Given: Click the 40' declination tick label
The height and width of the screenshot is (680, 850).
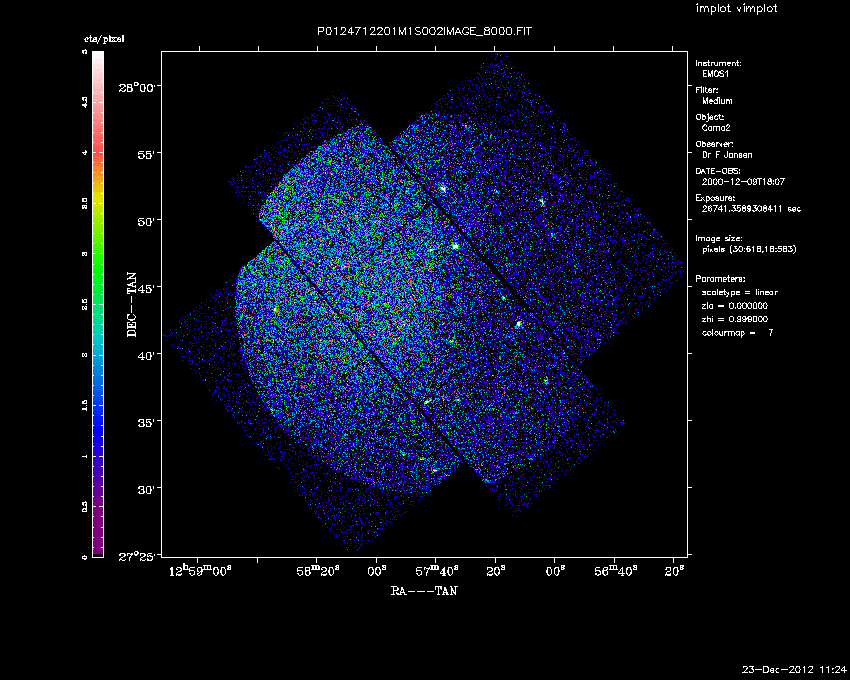Looking at the screenshot, I should point(148,355).
